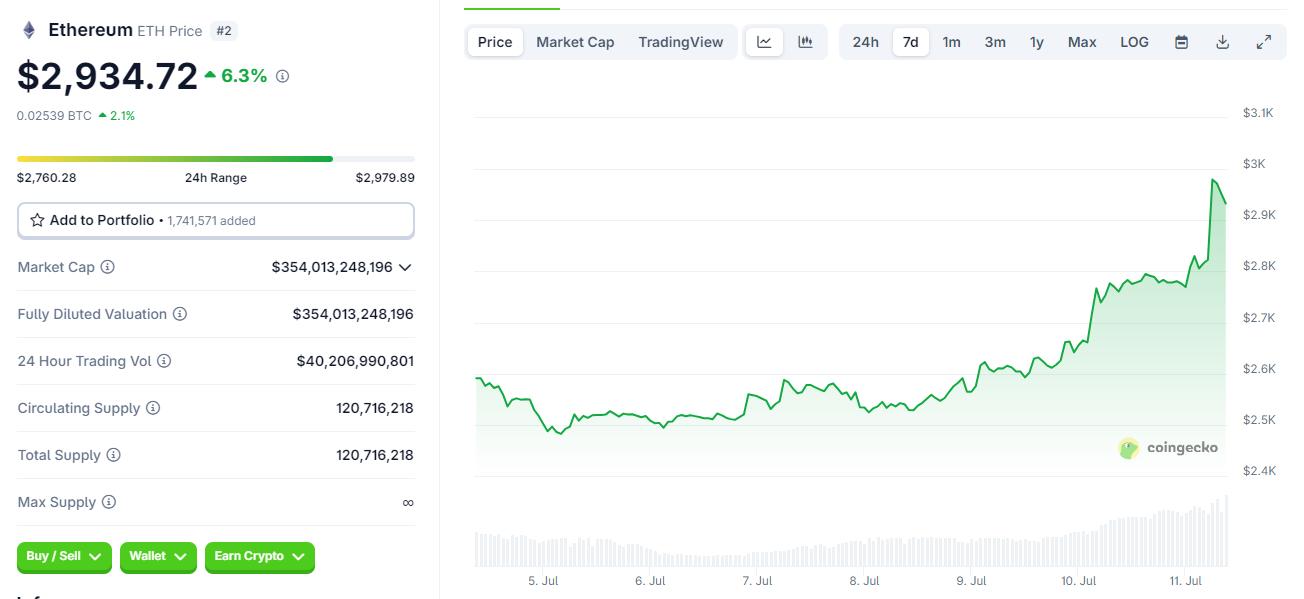Viewport: 1304px width, 599px height.
Task: Click the 24h Range price bar
Action: tap(215, 158)
